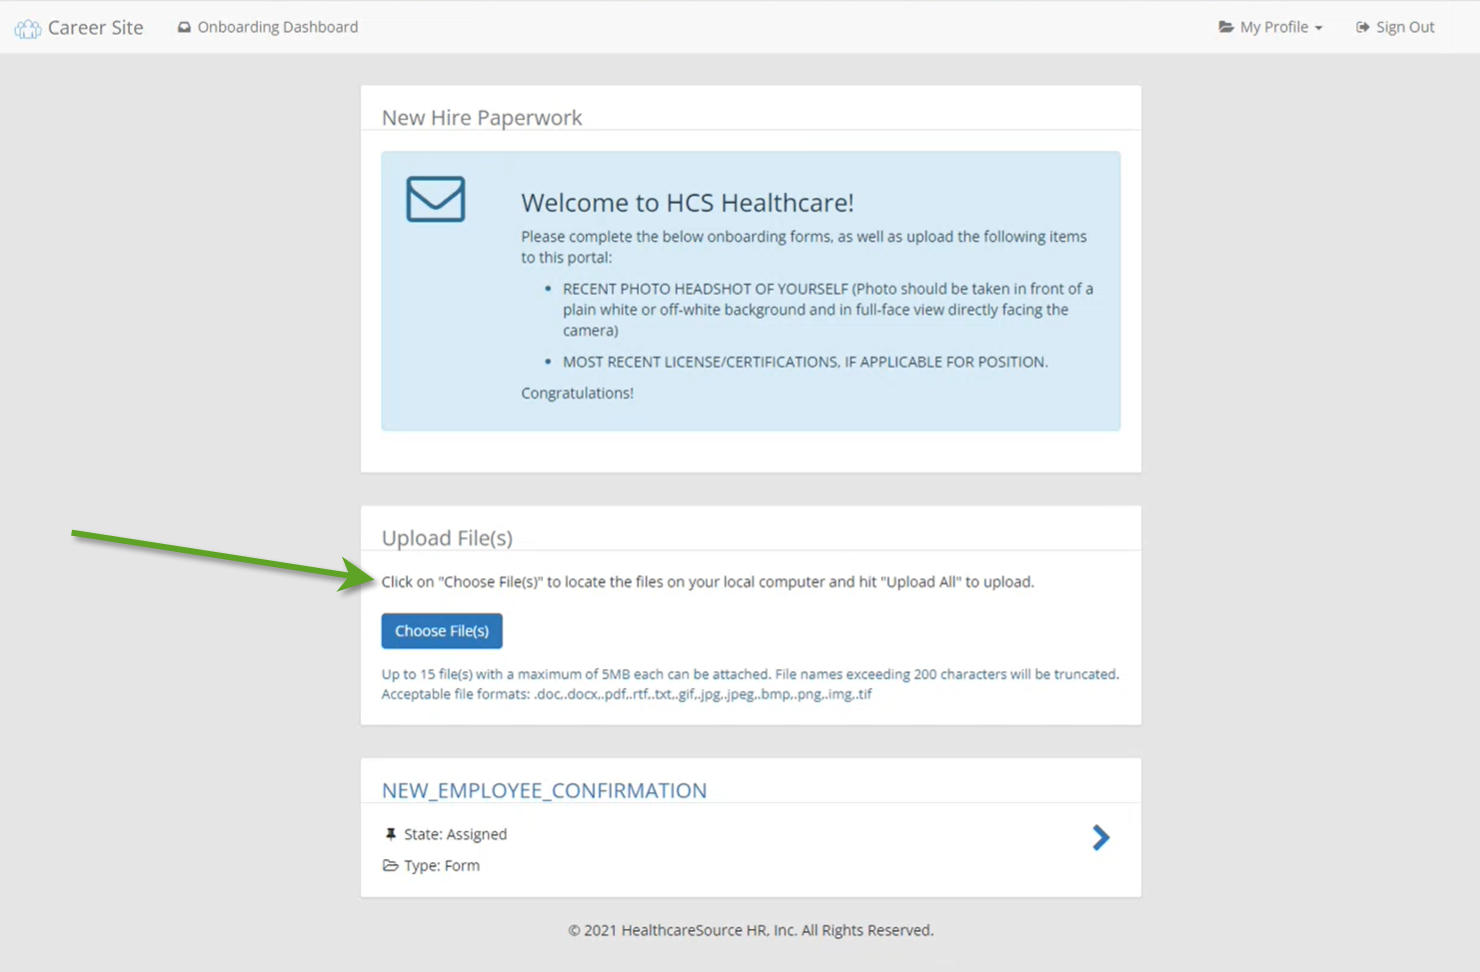Open the NEW_EMPLOYEE_CONFIRMATION form link

544,791
